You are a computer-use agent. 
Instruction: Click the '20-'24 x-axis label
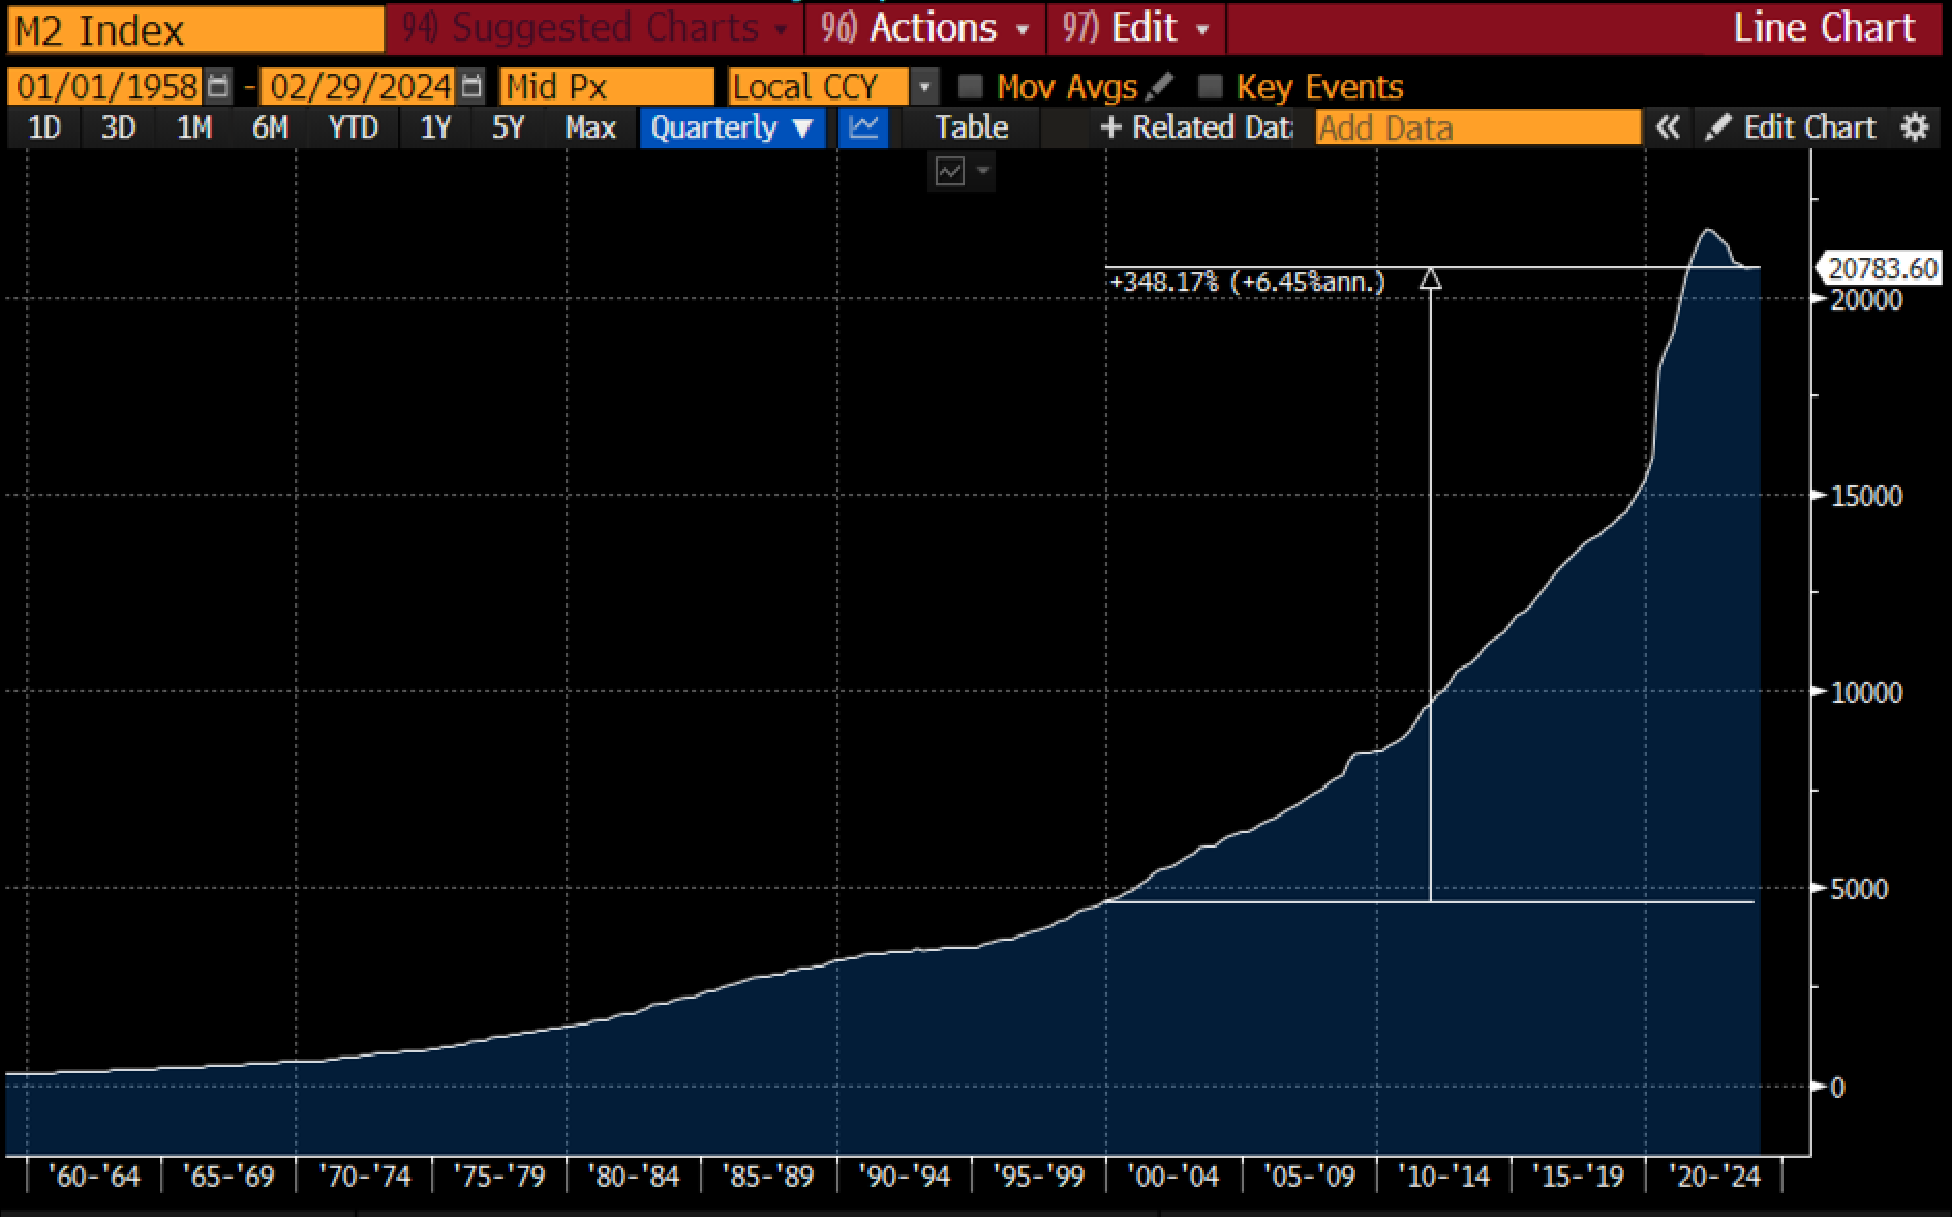(x=1714, y=1177)
